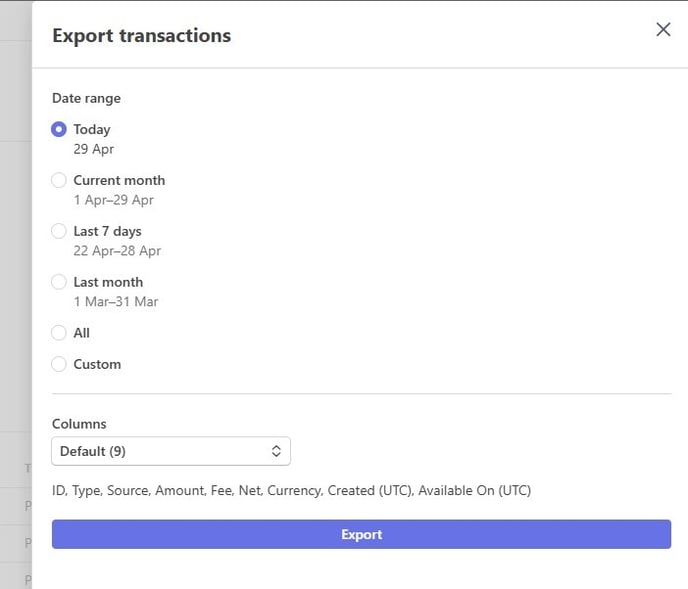Image resolution: width=688 pixels, height=589 pixels.
Task: Click the Today label text
Action: coord(92,129)
